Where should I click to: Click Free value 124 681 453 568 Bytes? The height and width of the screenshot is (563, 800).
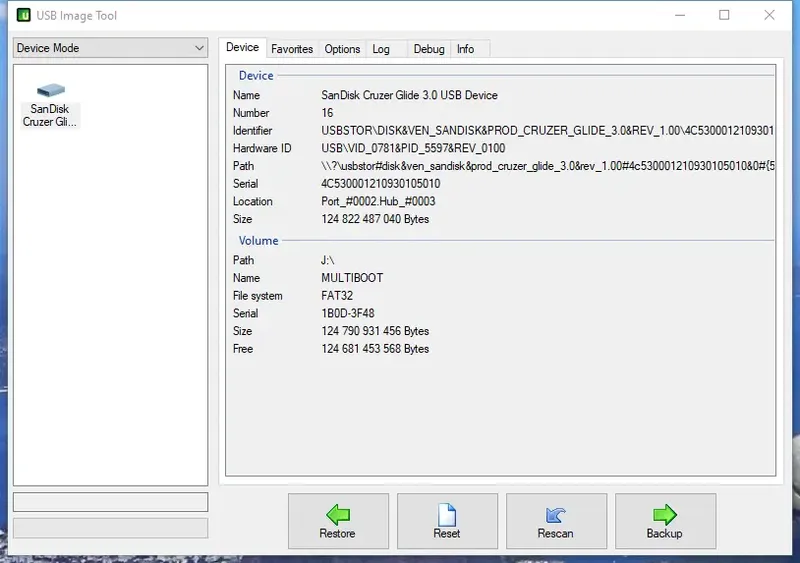tap(375, 349)
